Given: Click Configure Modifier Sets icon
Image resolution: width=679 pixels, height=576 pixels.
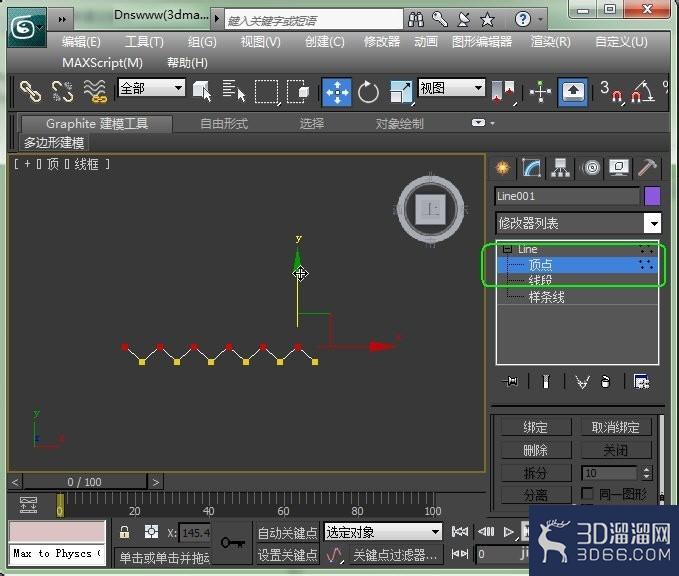Looking at the screenshot, I should coord(641,382).
